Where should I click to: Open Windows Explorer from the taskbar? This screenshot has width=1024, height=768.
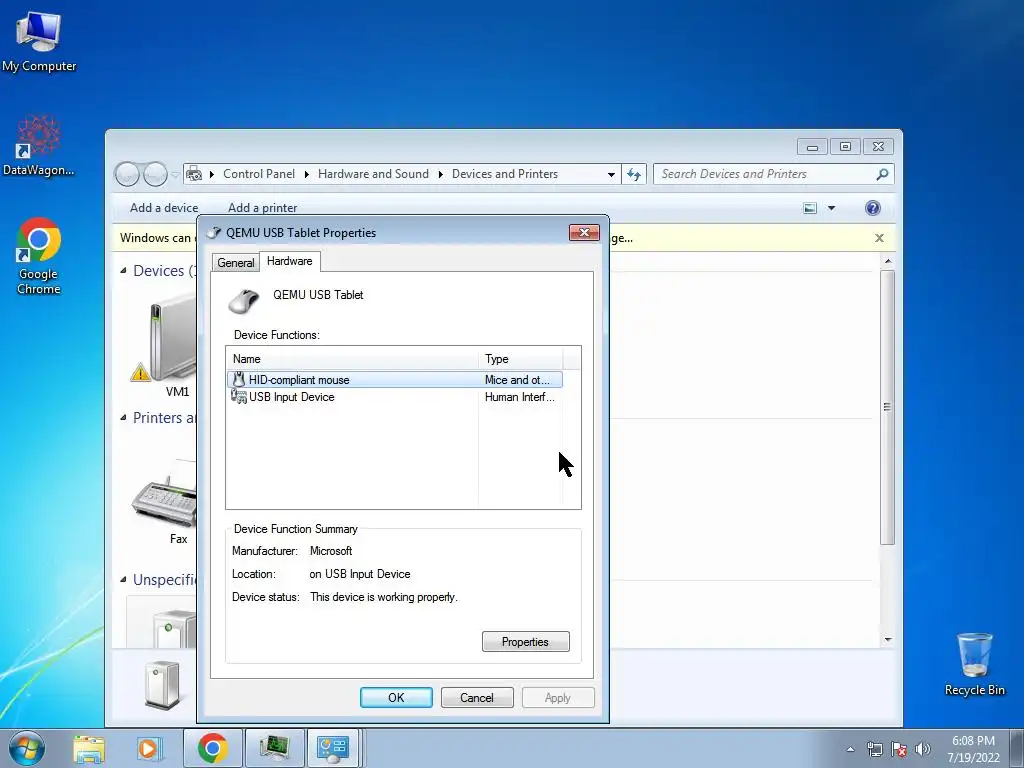pos(89,748)
